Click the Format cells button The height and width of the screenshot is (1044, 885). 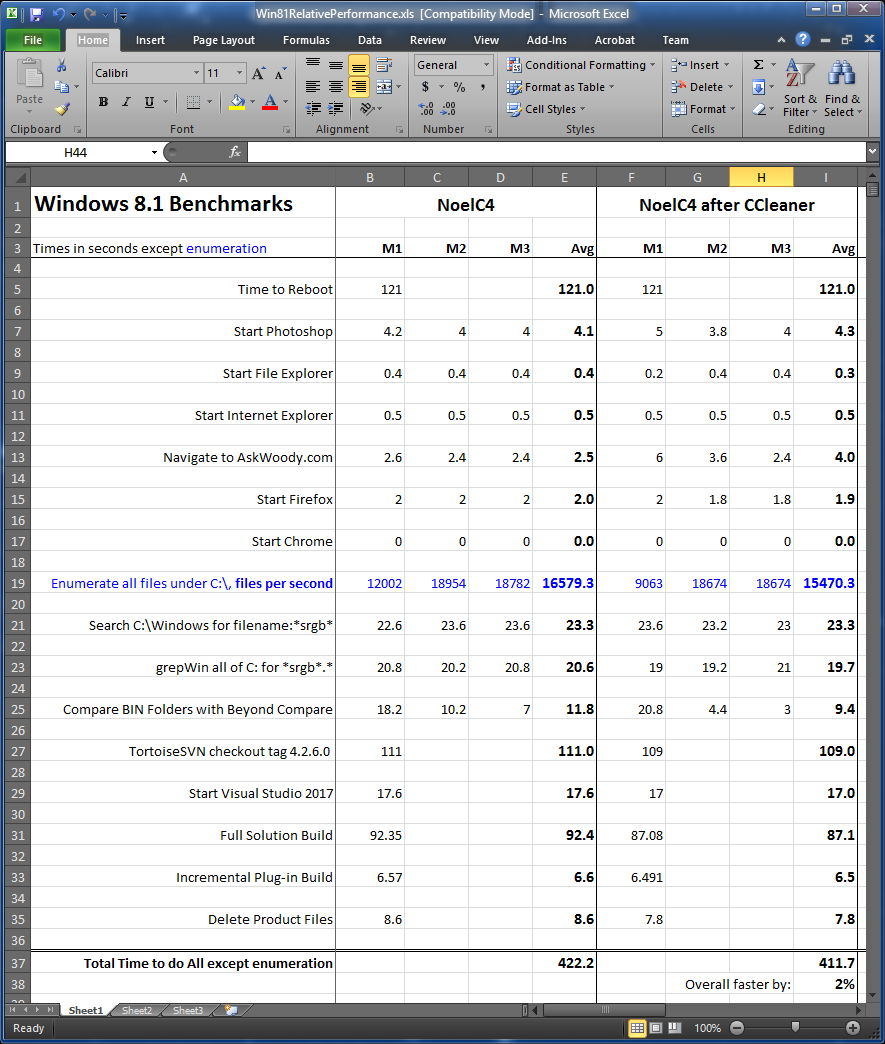point(703,109)
